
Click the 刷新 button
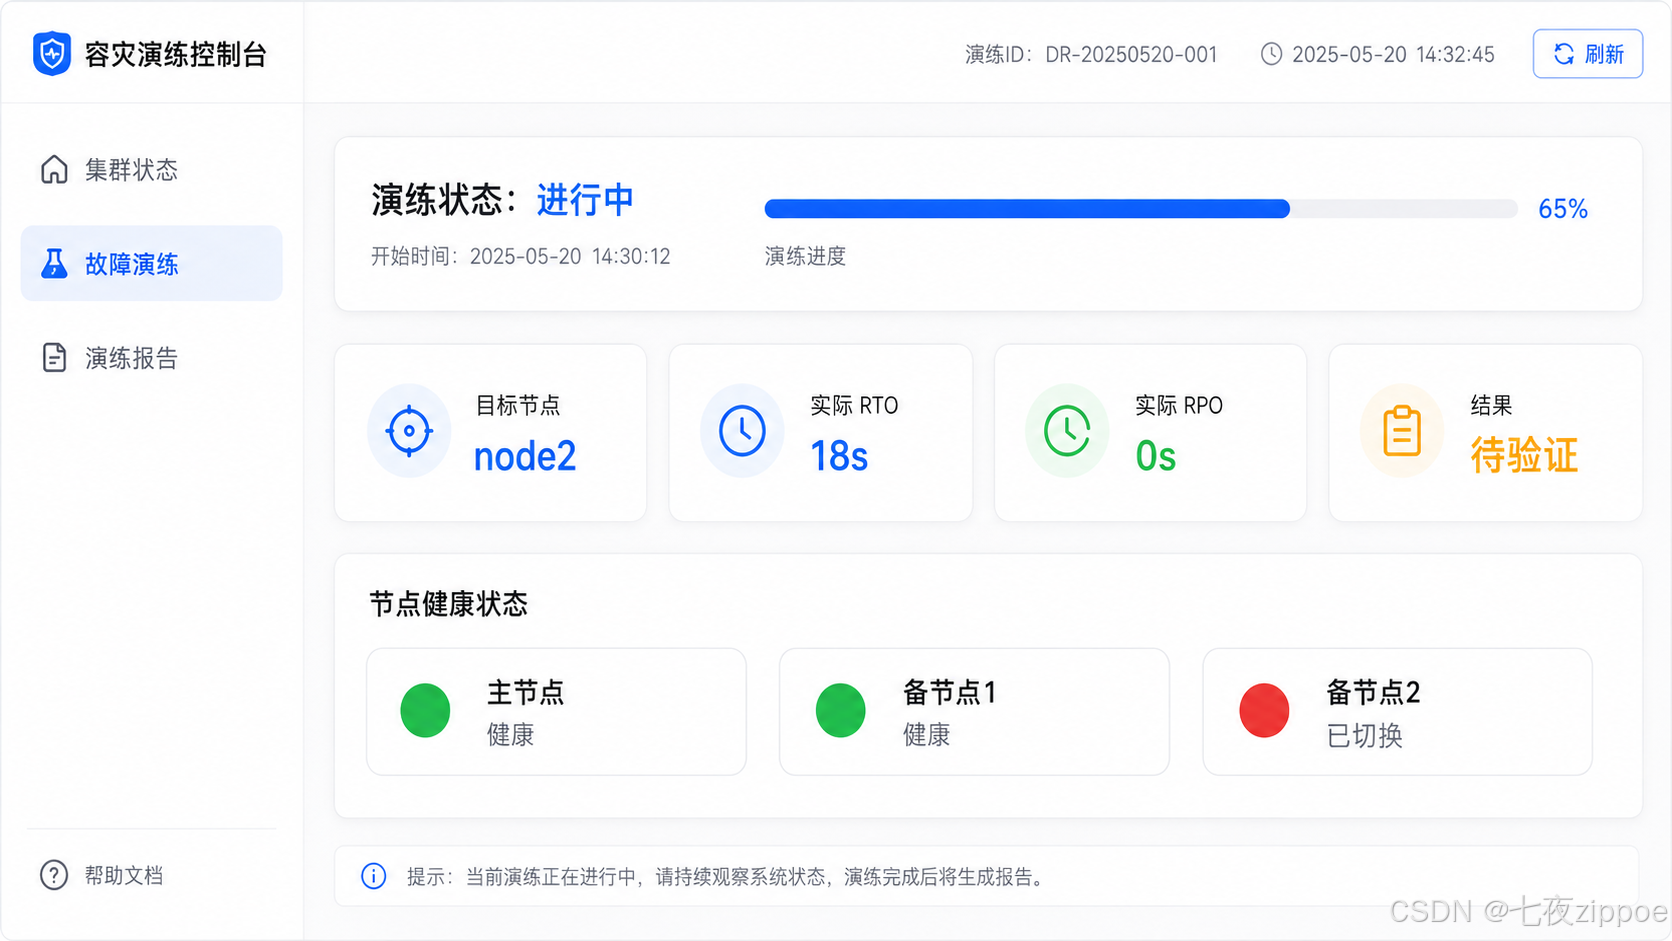pos(1588,54)
